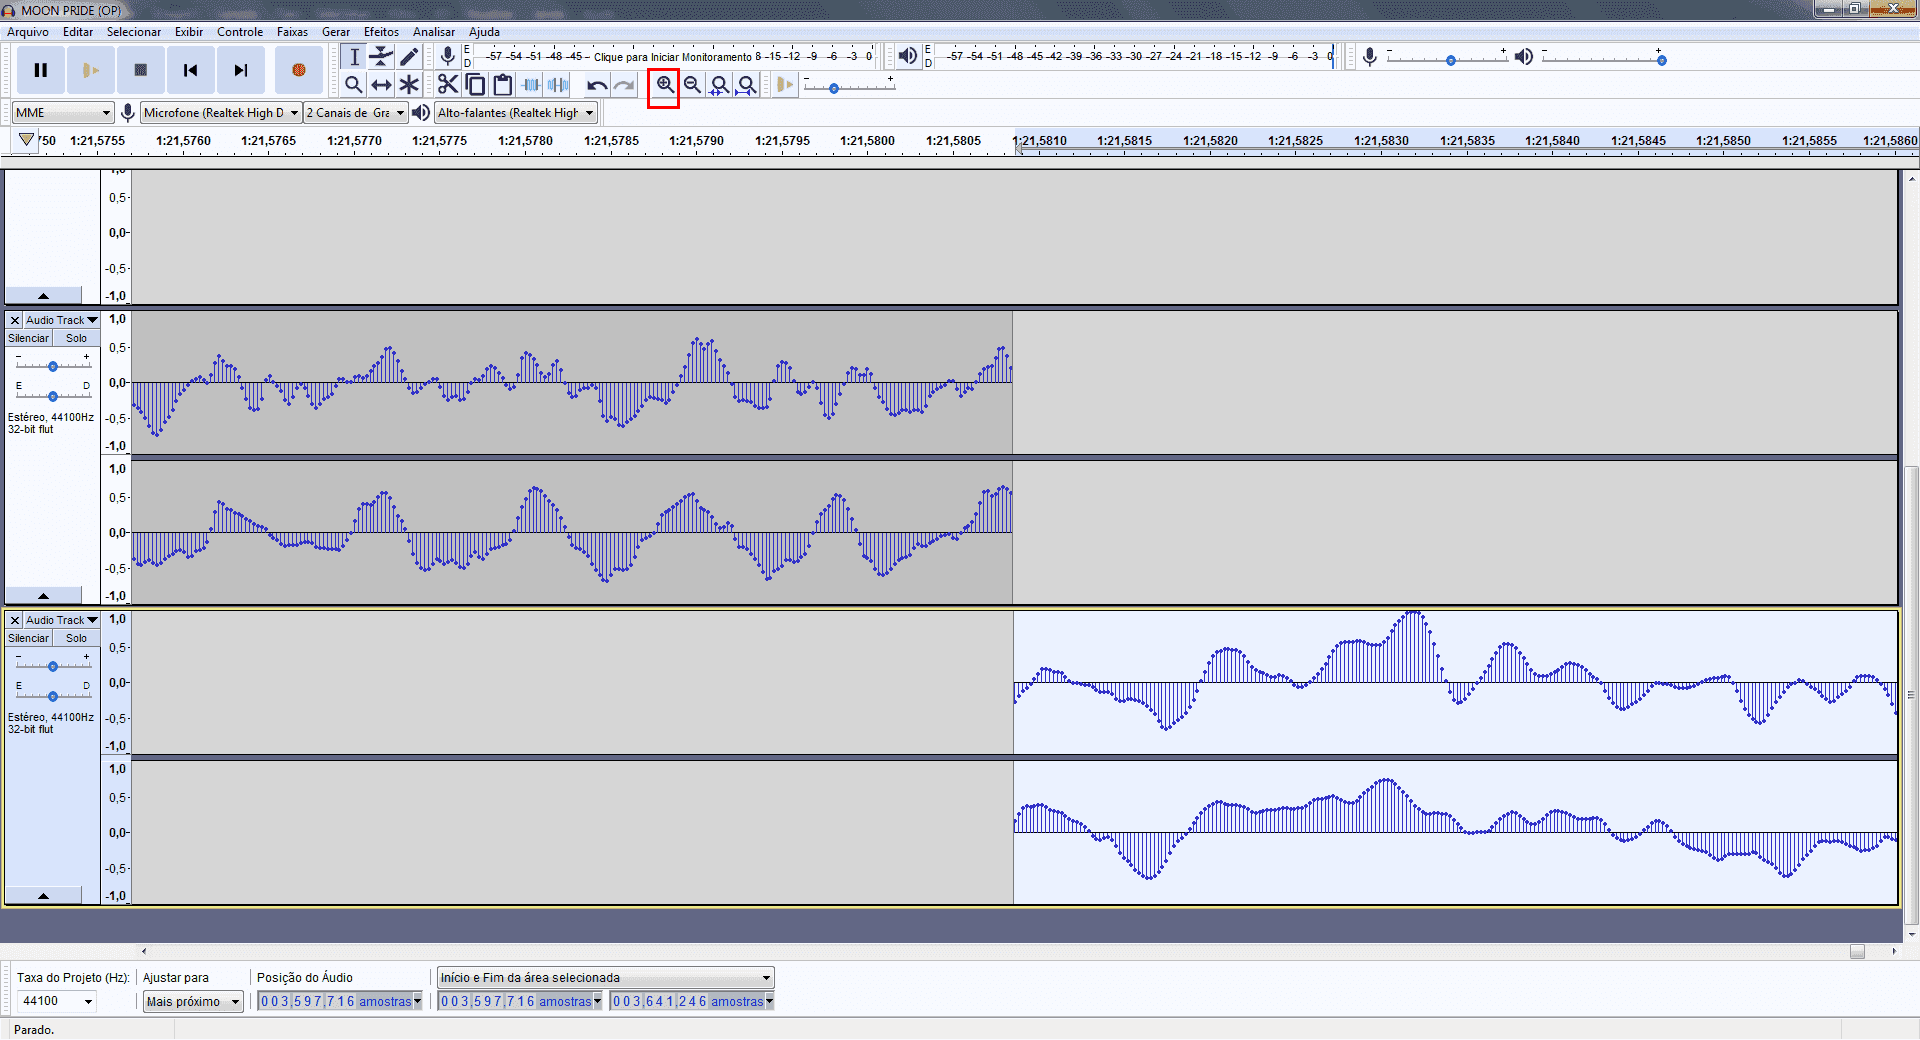Click the Zoom Out magnifier

(692, 85)
